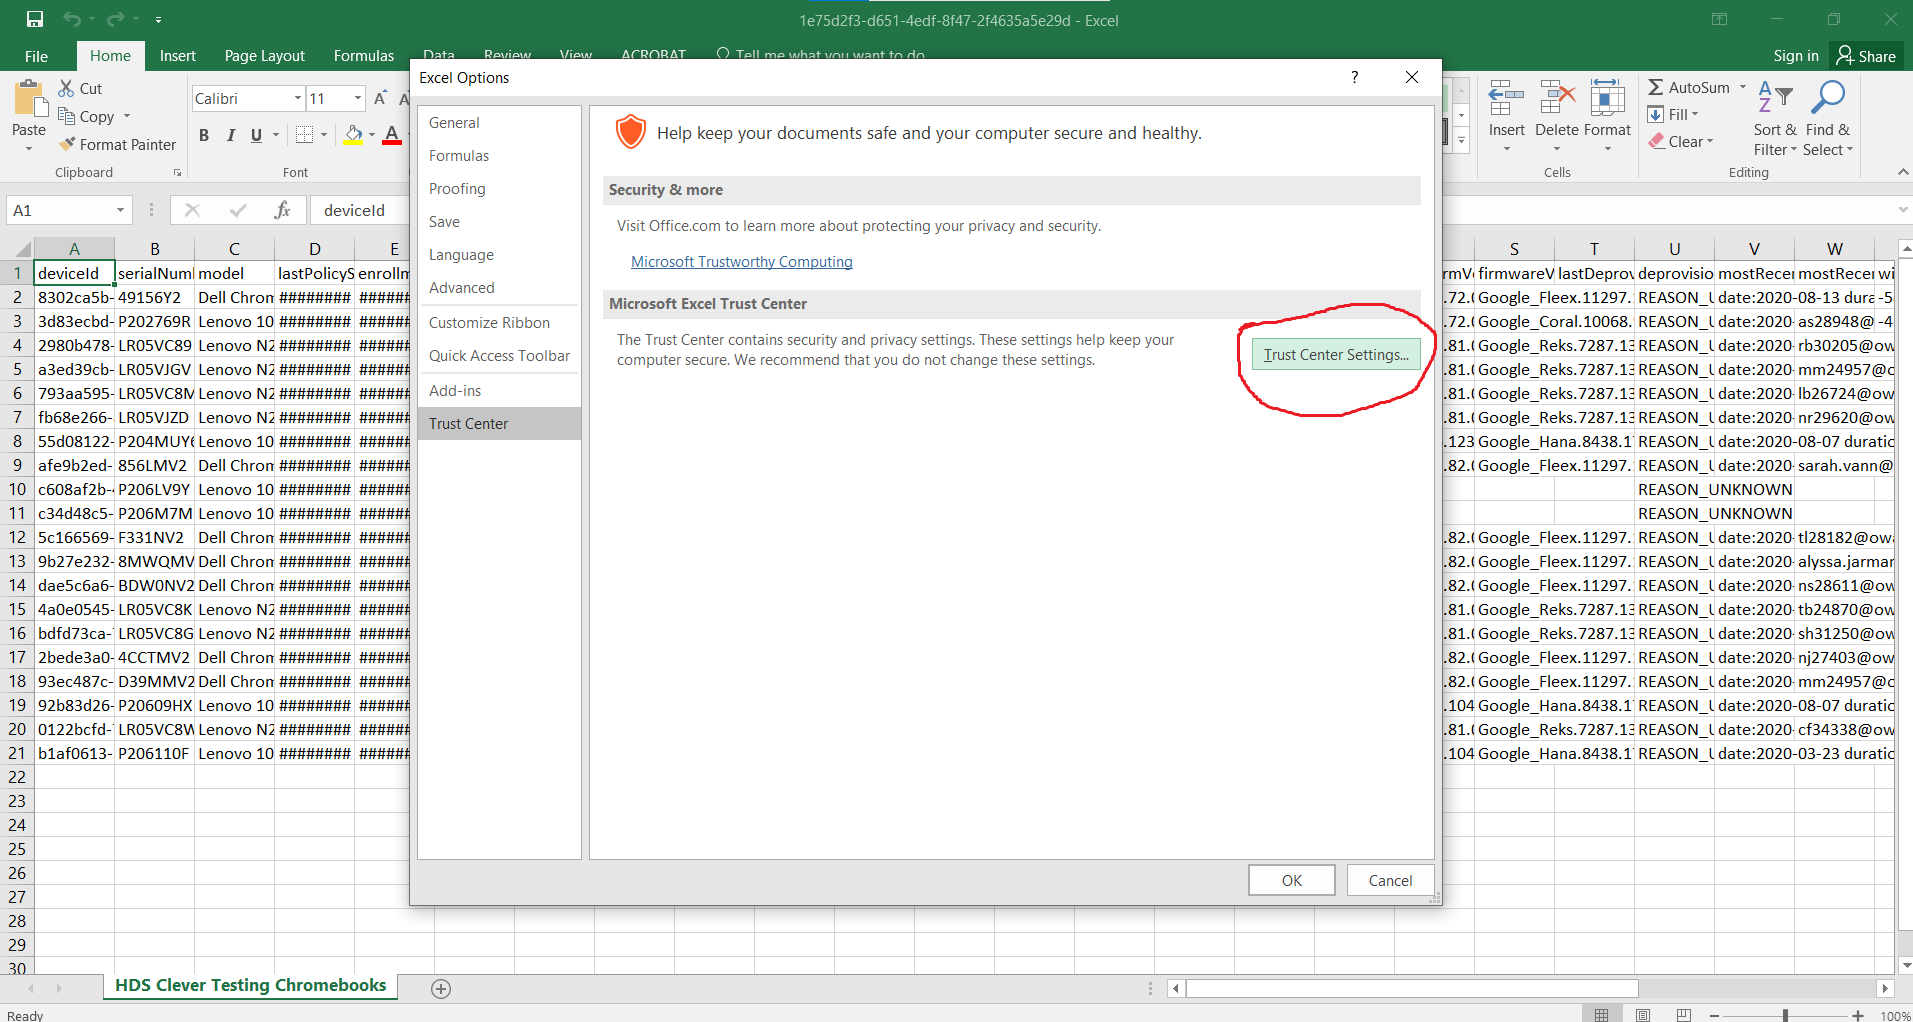This screenshot has width=1913, height=1022.
Task: Add a new sheet with the plus icon
Action: click(x=441, y=988)
